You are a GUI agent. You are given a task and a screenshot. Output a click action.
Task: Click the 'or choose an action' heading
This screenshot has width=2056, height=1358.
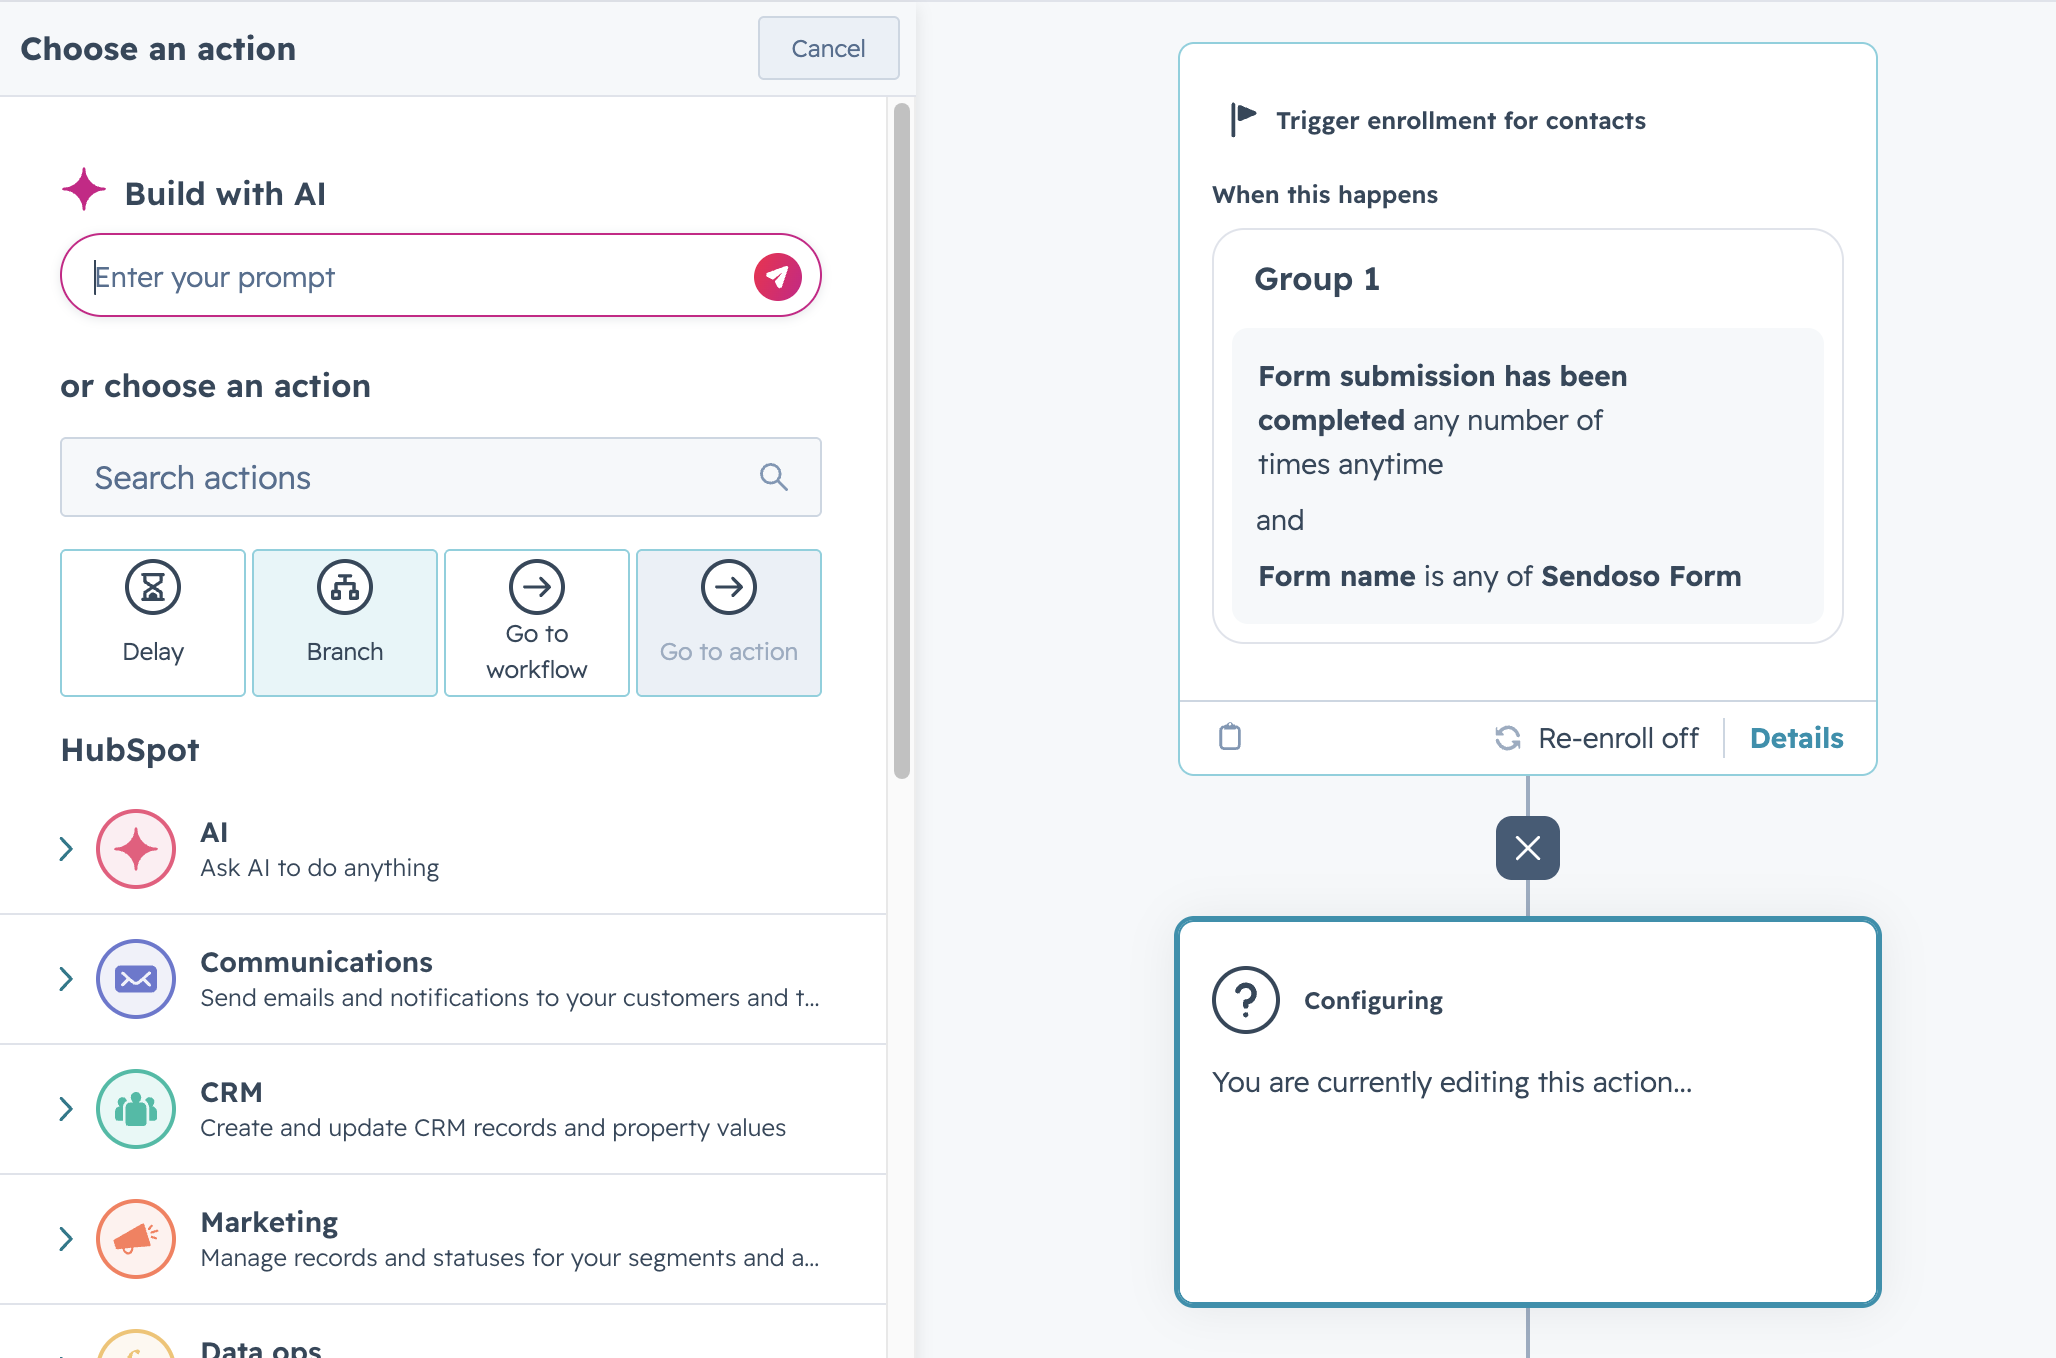click(215, 386)
